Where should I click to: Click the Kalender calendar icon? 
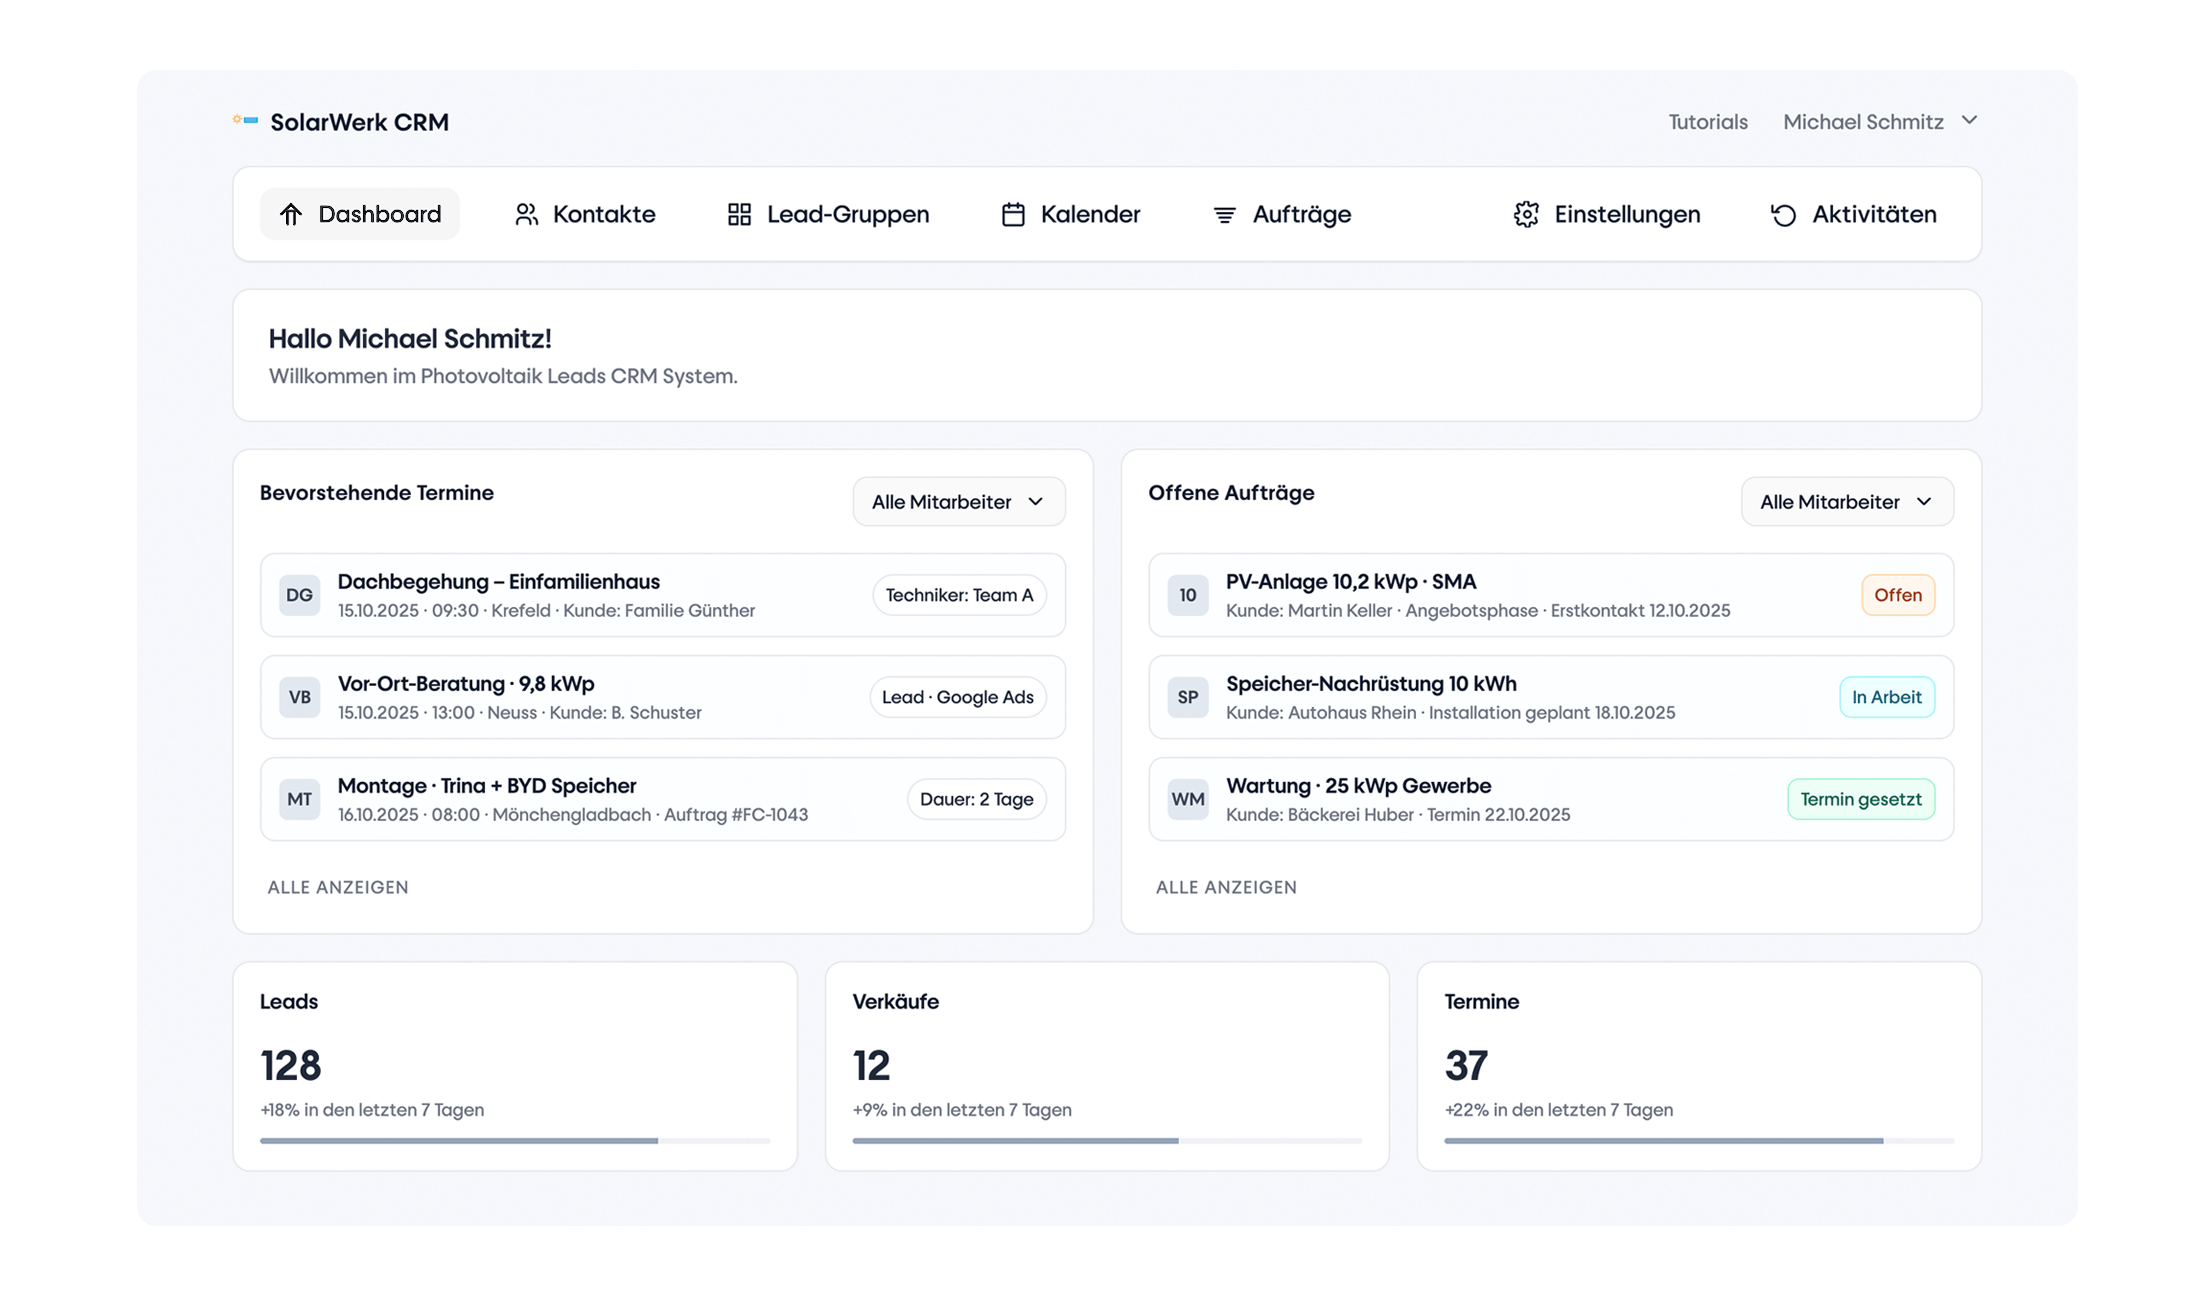click(x=1013, y=214)
